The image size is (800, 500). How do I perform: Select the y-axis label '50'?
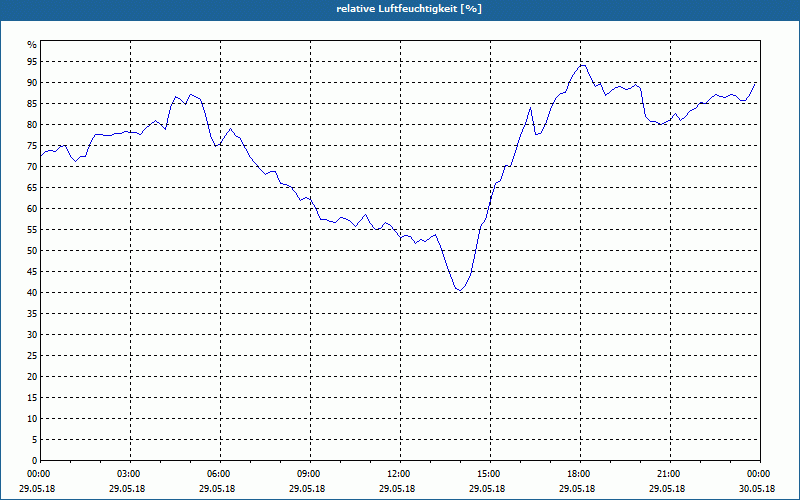pos(32,251)
